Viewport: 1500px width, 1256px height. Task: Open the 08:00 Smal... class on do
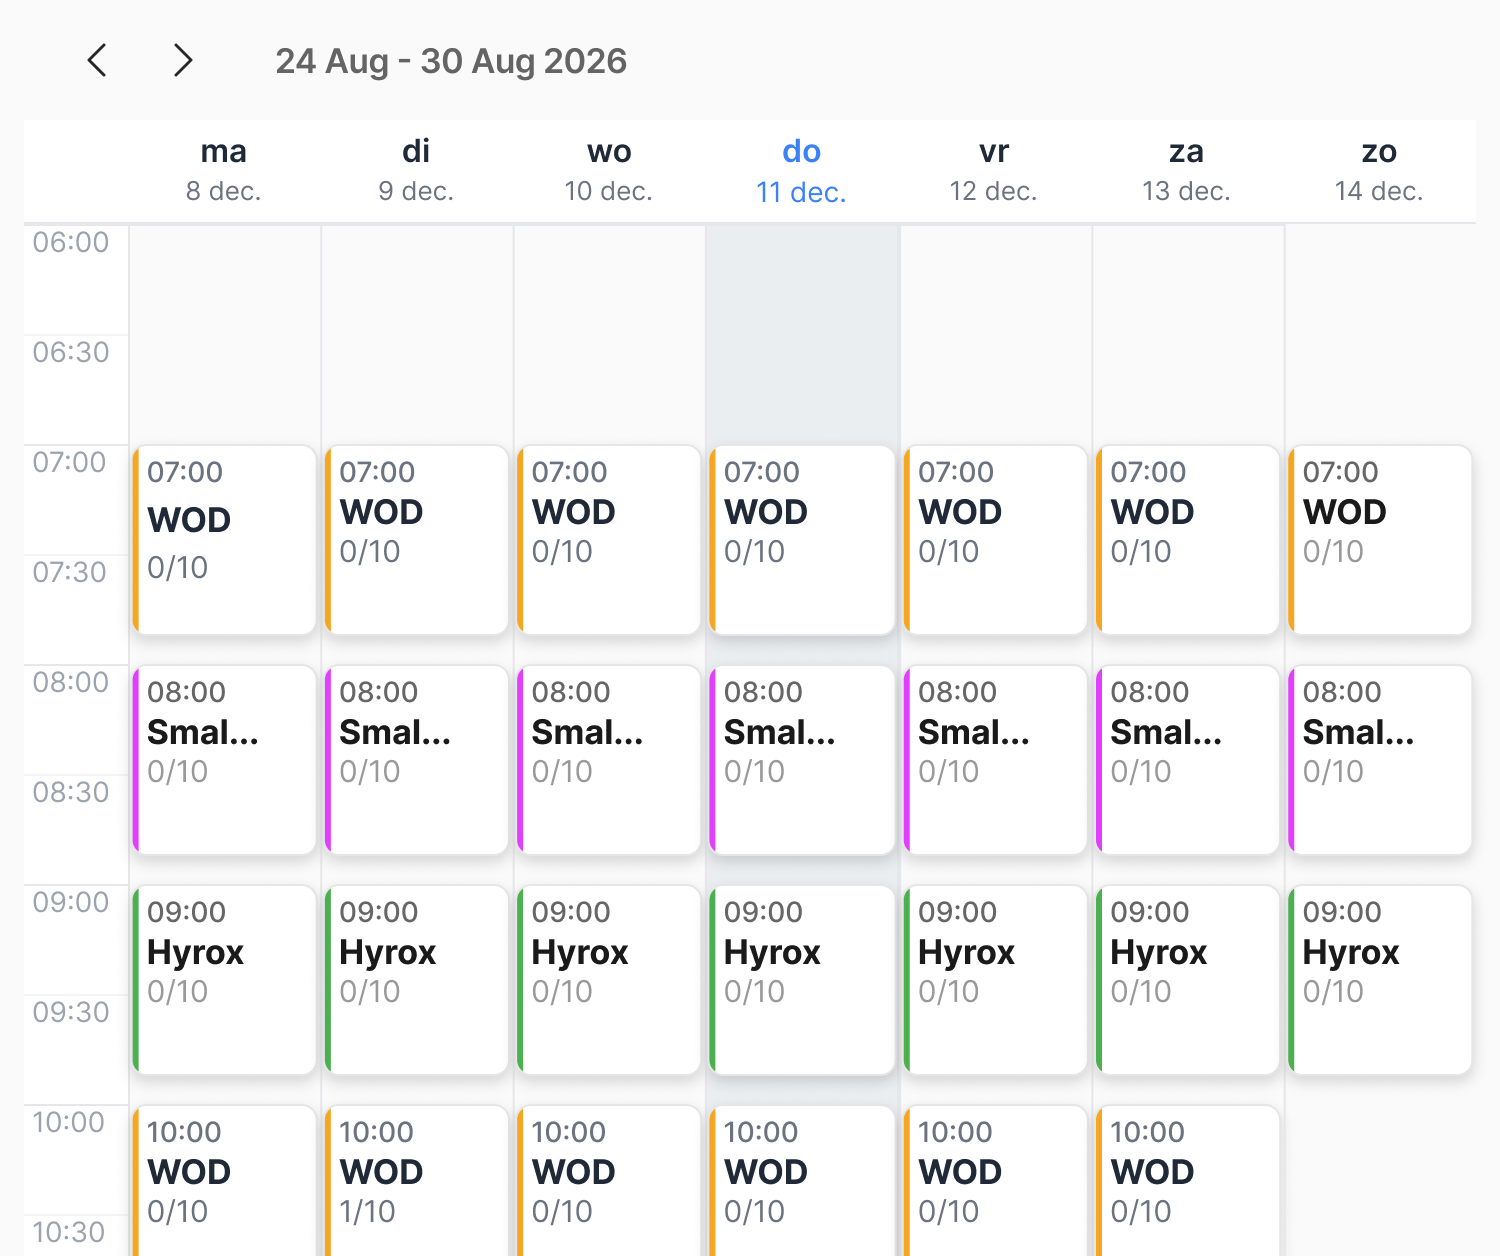(801, 760)
